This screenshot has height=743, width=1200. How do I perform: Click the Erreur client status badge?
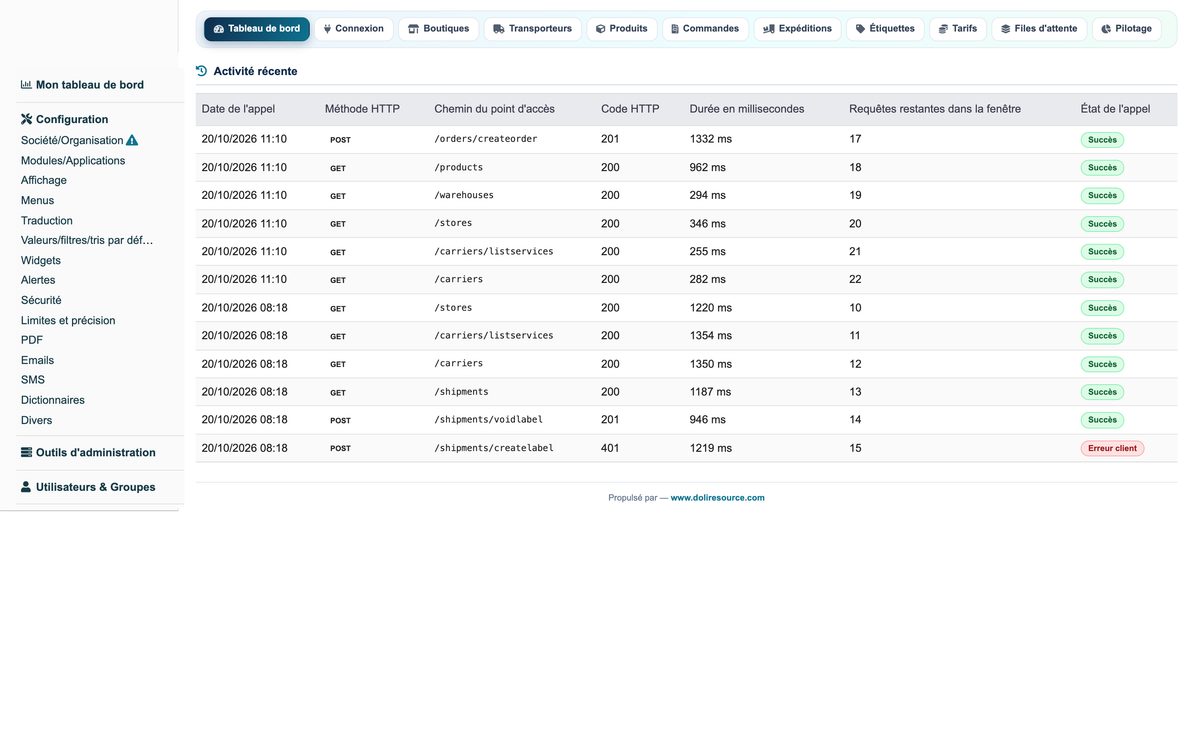1112,448
